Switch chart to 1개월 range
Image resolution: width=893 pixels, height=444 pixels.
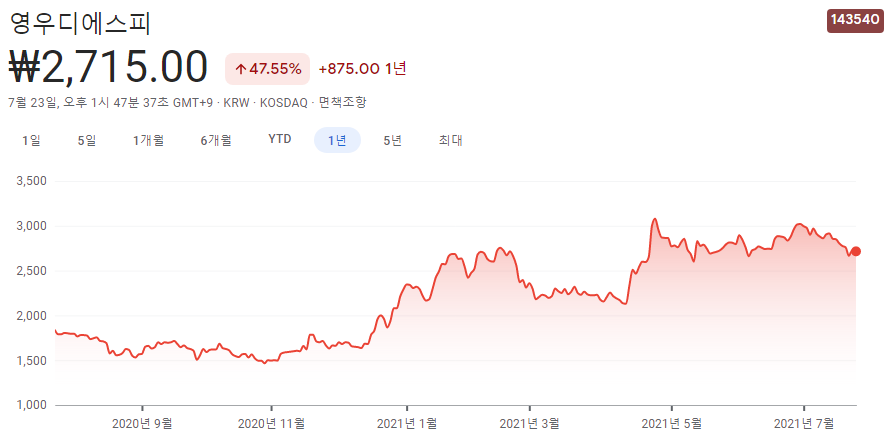pos(149,140)
